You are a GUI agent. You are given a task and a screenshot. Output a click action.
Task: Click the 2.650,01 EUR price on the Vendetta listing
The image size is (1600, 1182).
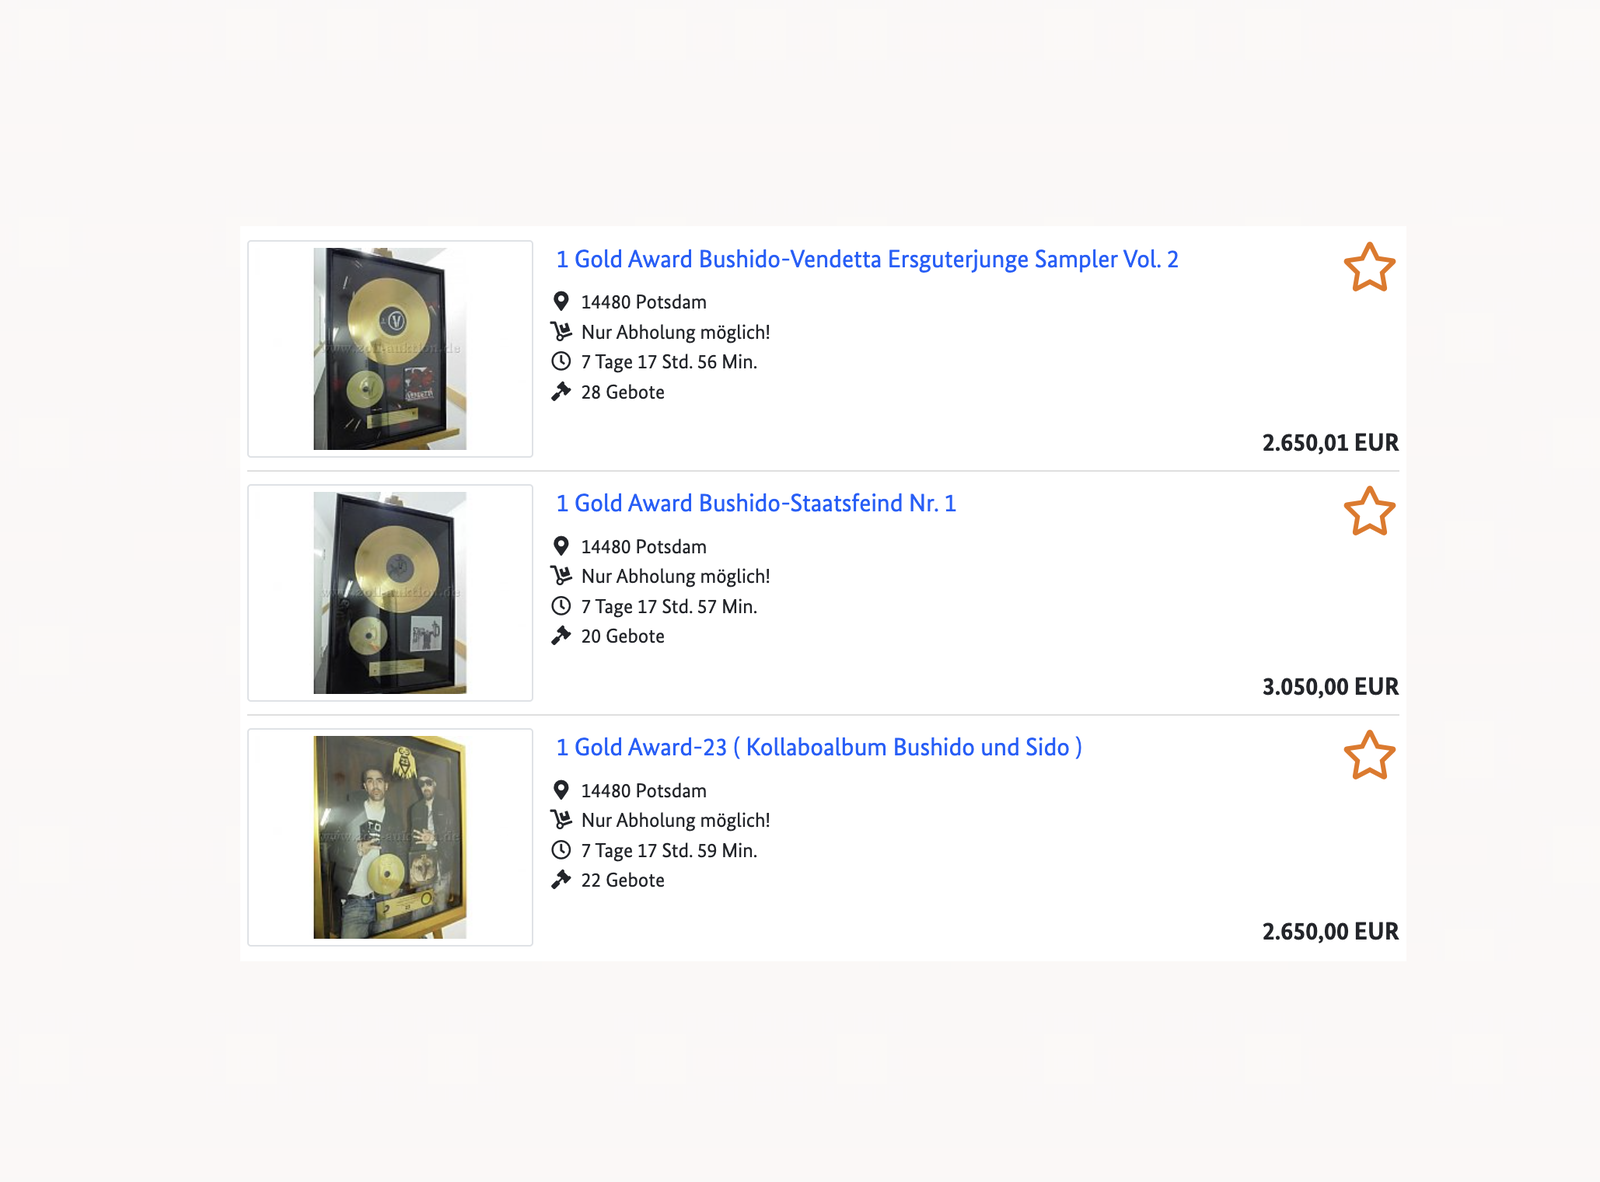(1330, 443)
